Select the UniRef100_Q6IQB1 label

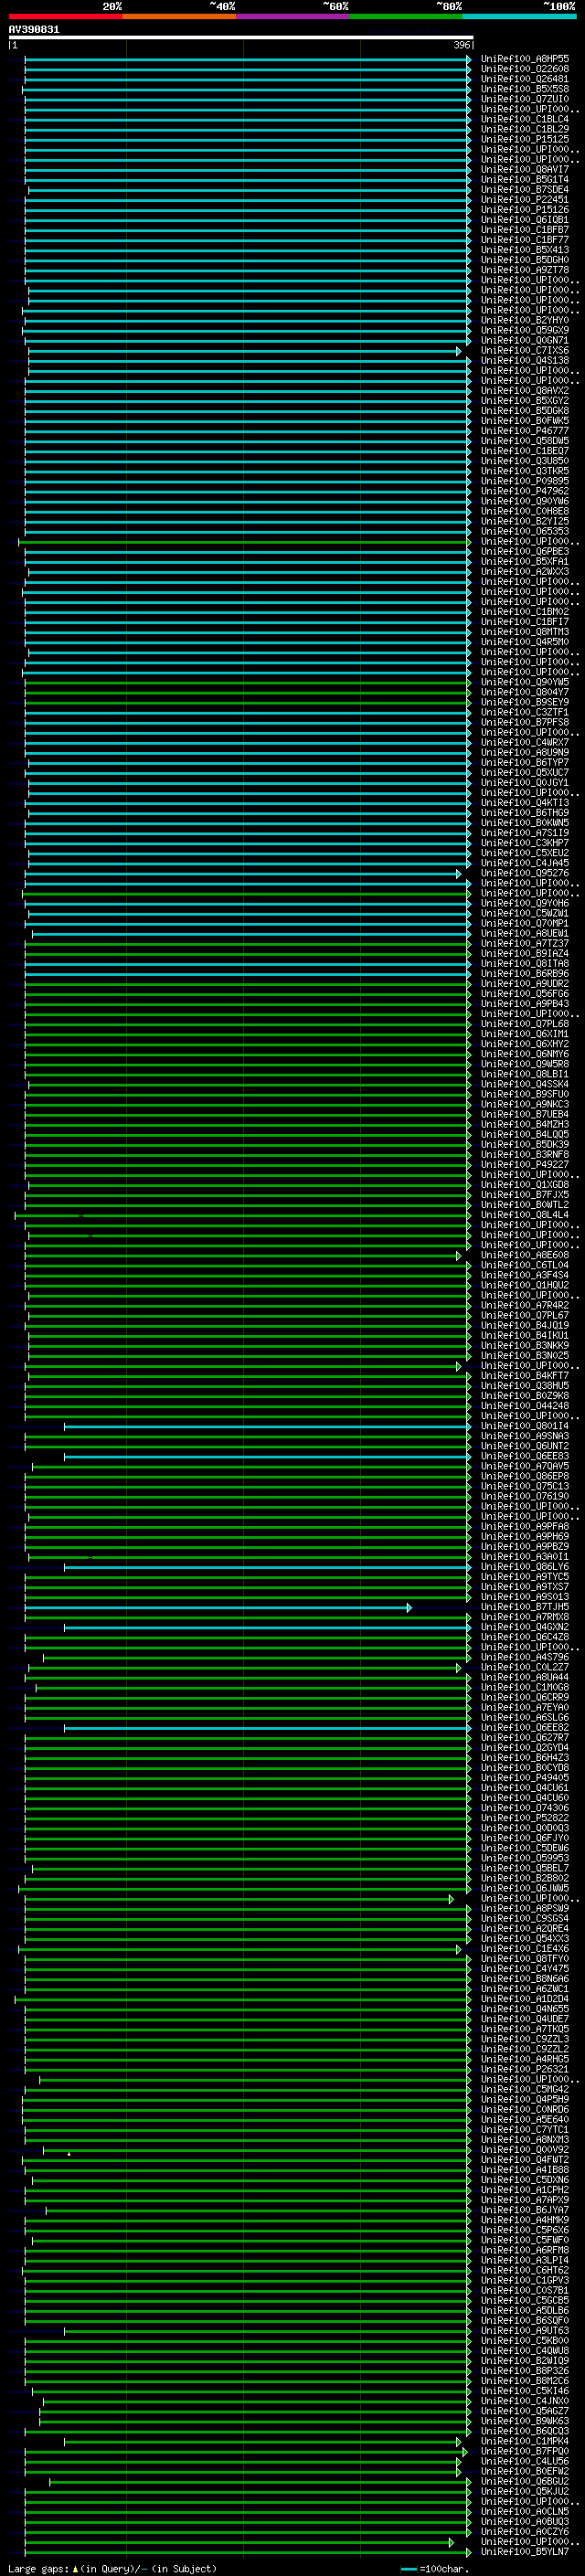coord(525,220)
